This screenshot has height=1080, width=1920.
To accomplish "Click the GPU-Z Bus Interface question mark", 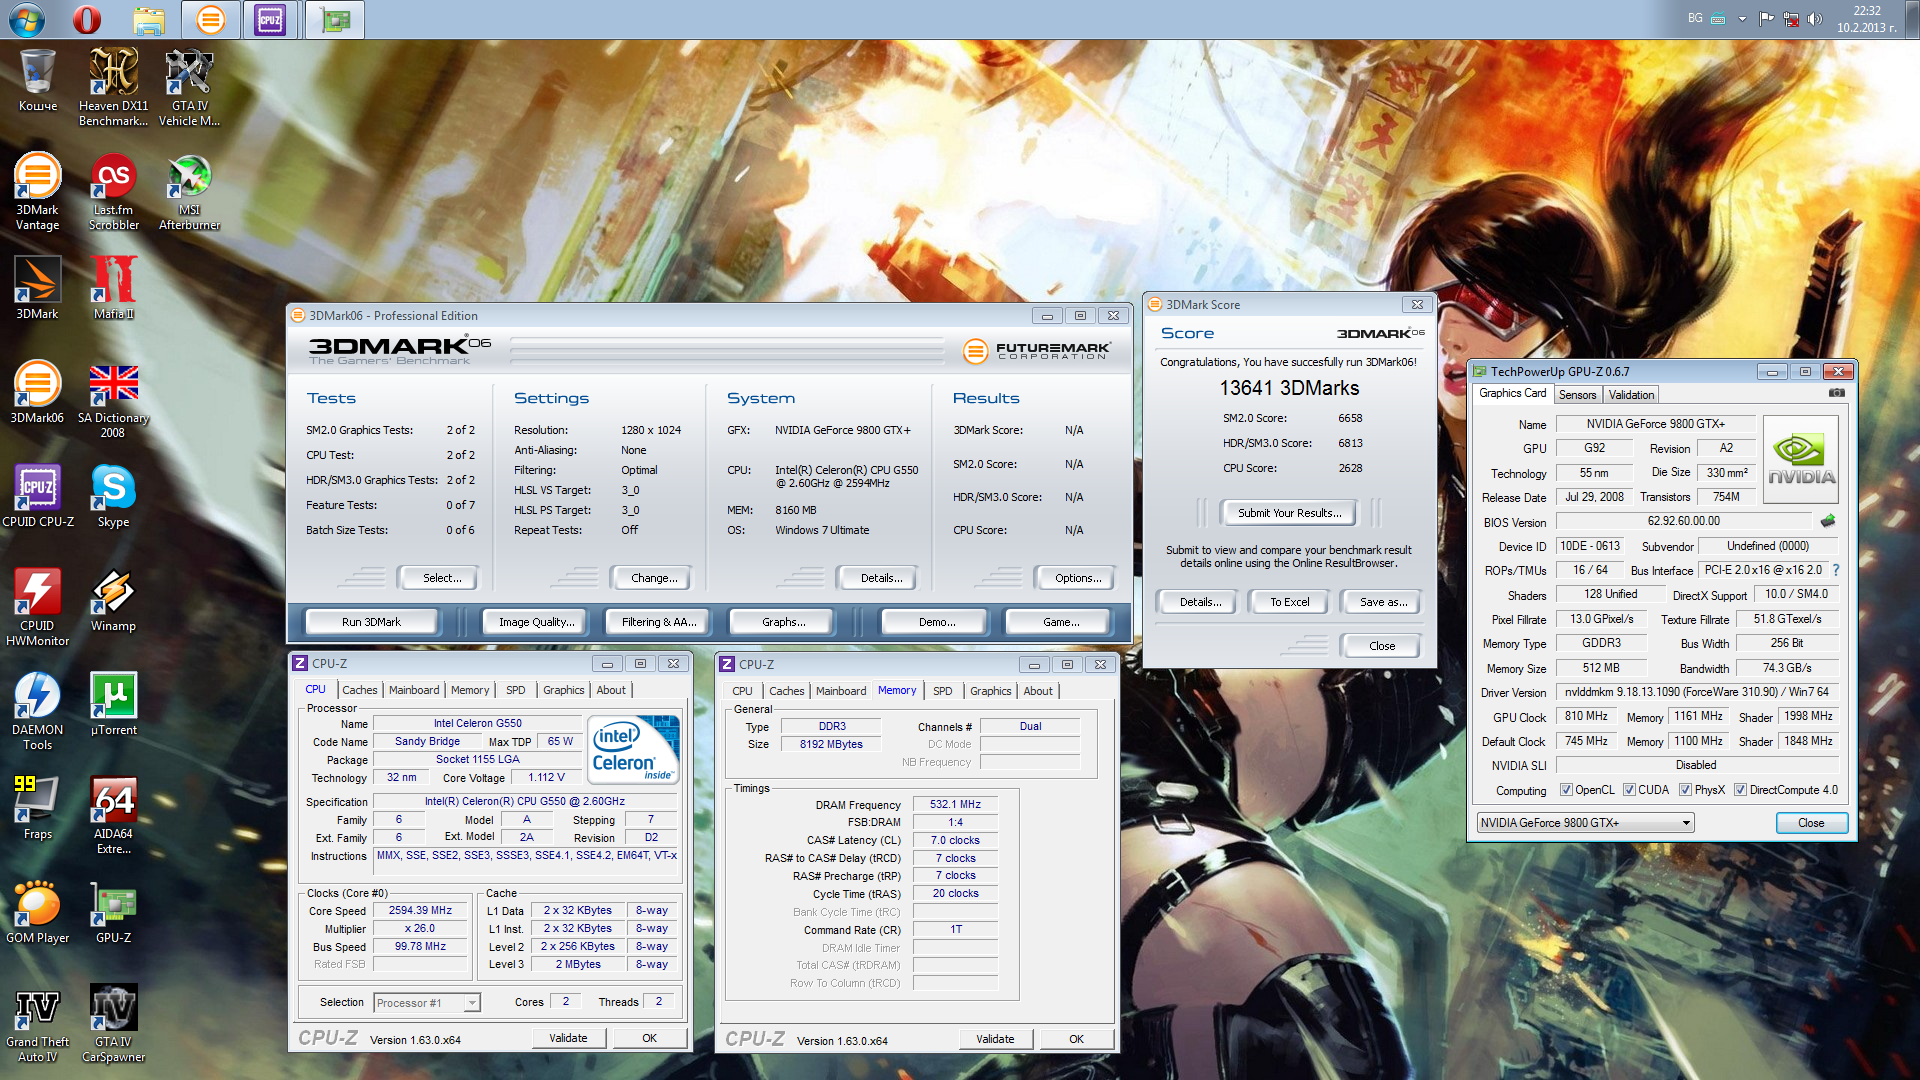I will point(1836,570).
